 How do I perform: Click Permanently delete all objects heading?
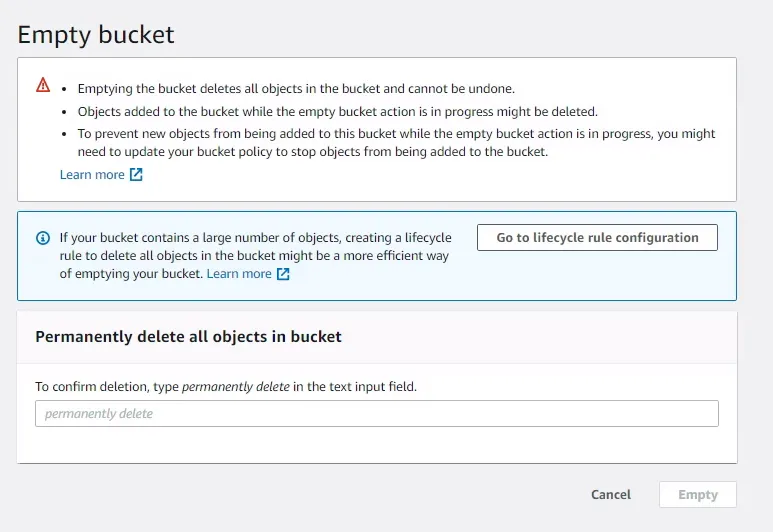point(188,337)
